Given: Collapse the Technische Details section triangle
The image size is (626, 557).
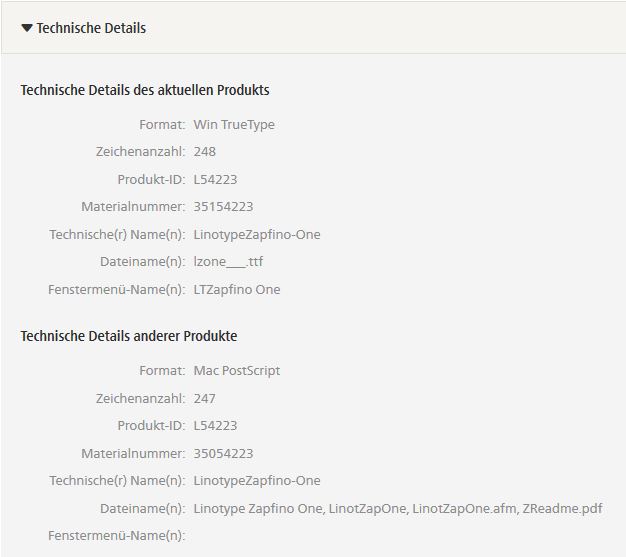Looking at the screenshot, I should click(x=27, y=28).
